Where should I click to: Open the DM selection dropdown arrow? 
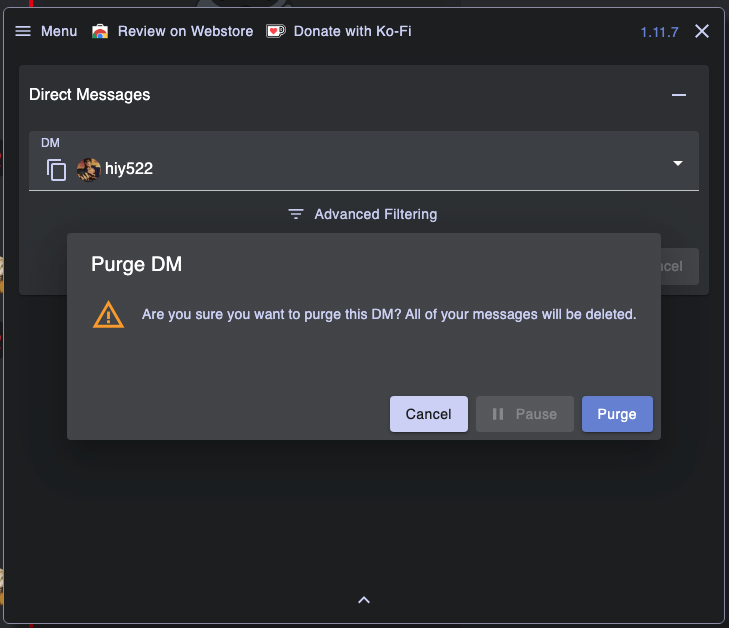[678, 163]
